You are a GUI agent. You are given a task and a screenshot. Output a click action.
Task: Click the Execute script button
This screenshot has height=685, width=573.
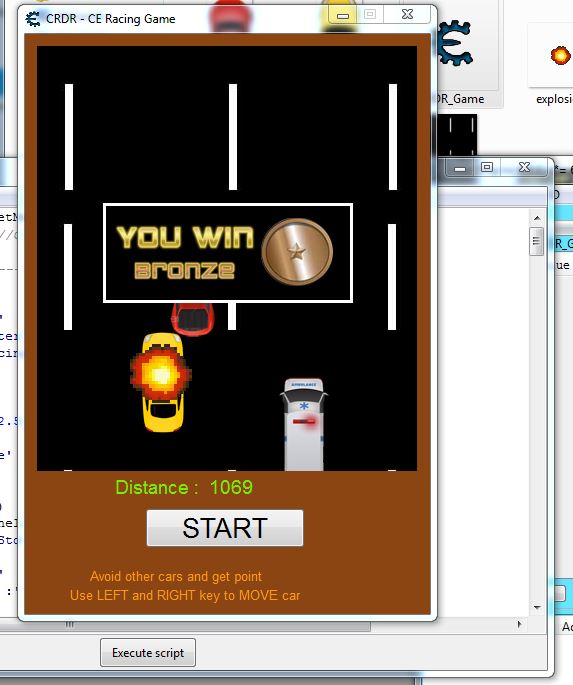(x=148, y=653)
